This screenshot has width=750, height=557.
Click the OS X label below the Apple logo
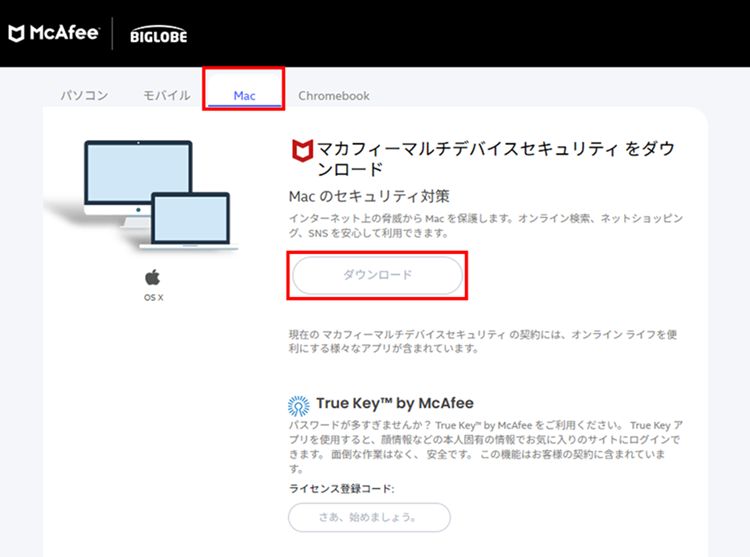(x=153, y=298)
